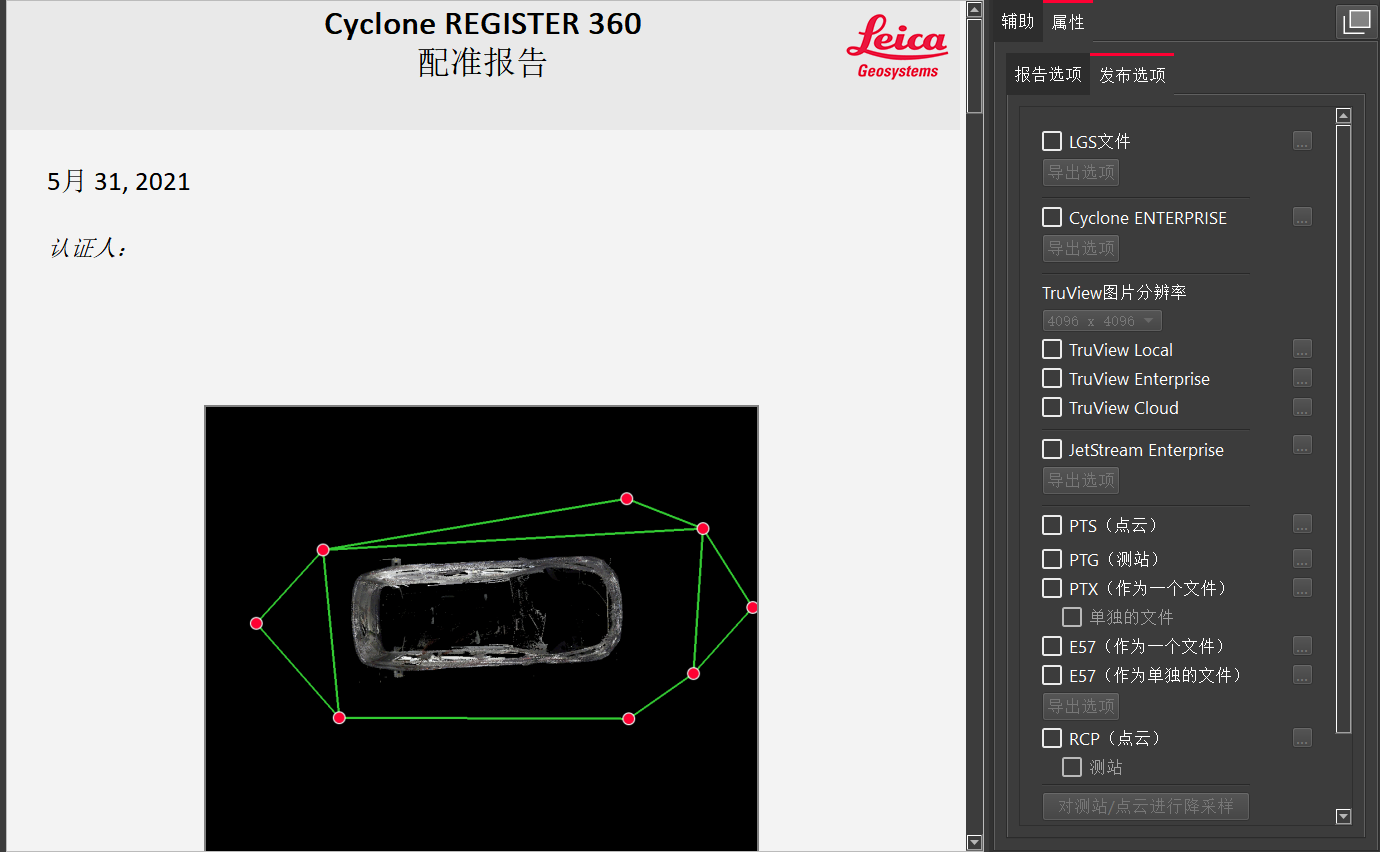Click the report scrollbar up arrow
The height and width of the screenshot is (852, 1380).
click(x=974, y=9)
